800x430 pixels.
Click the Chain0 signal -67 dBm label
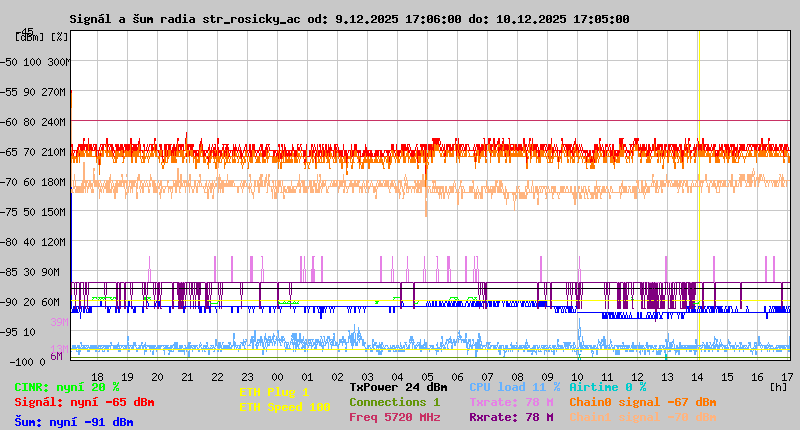coord(642,402)
